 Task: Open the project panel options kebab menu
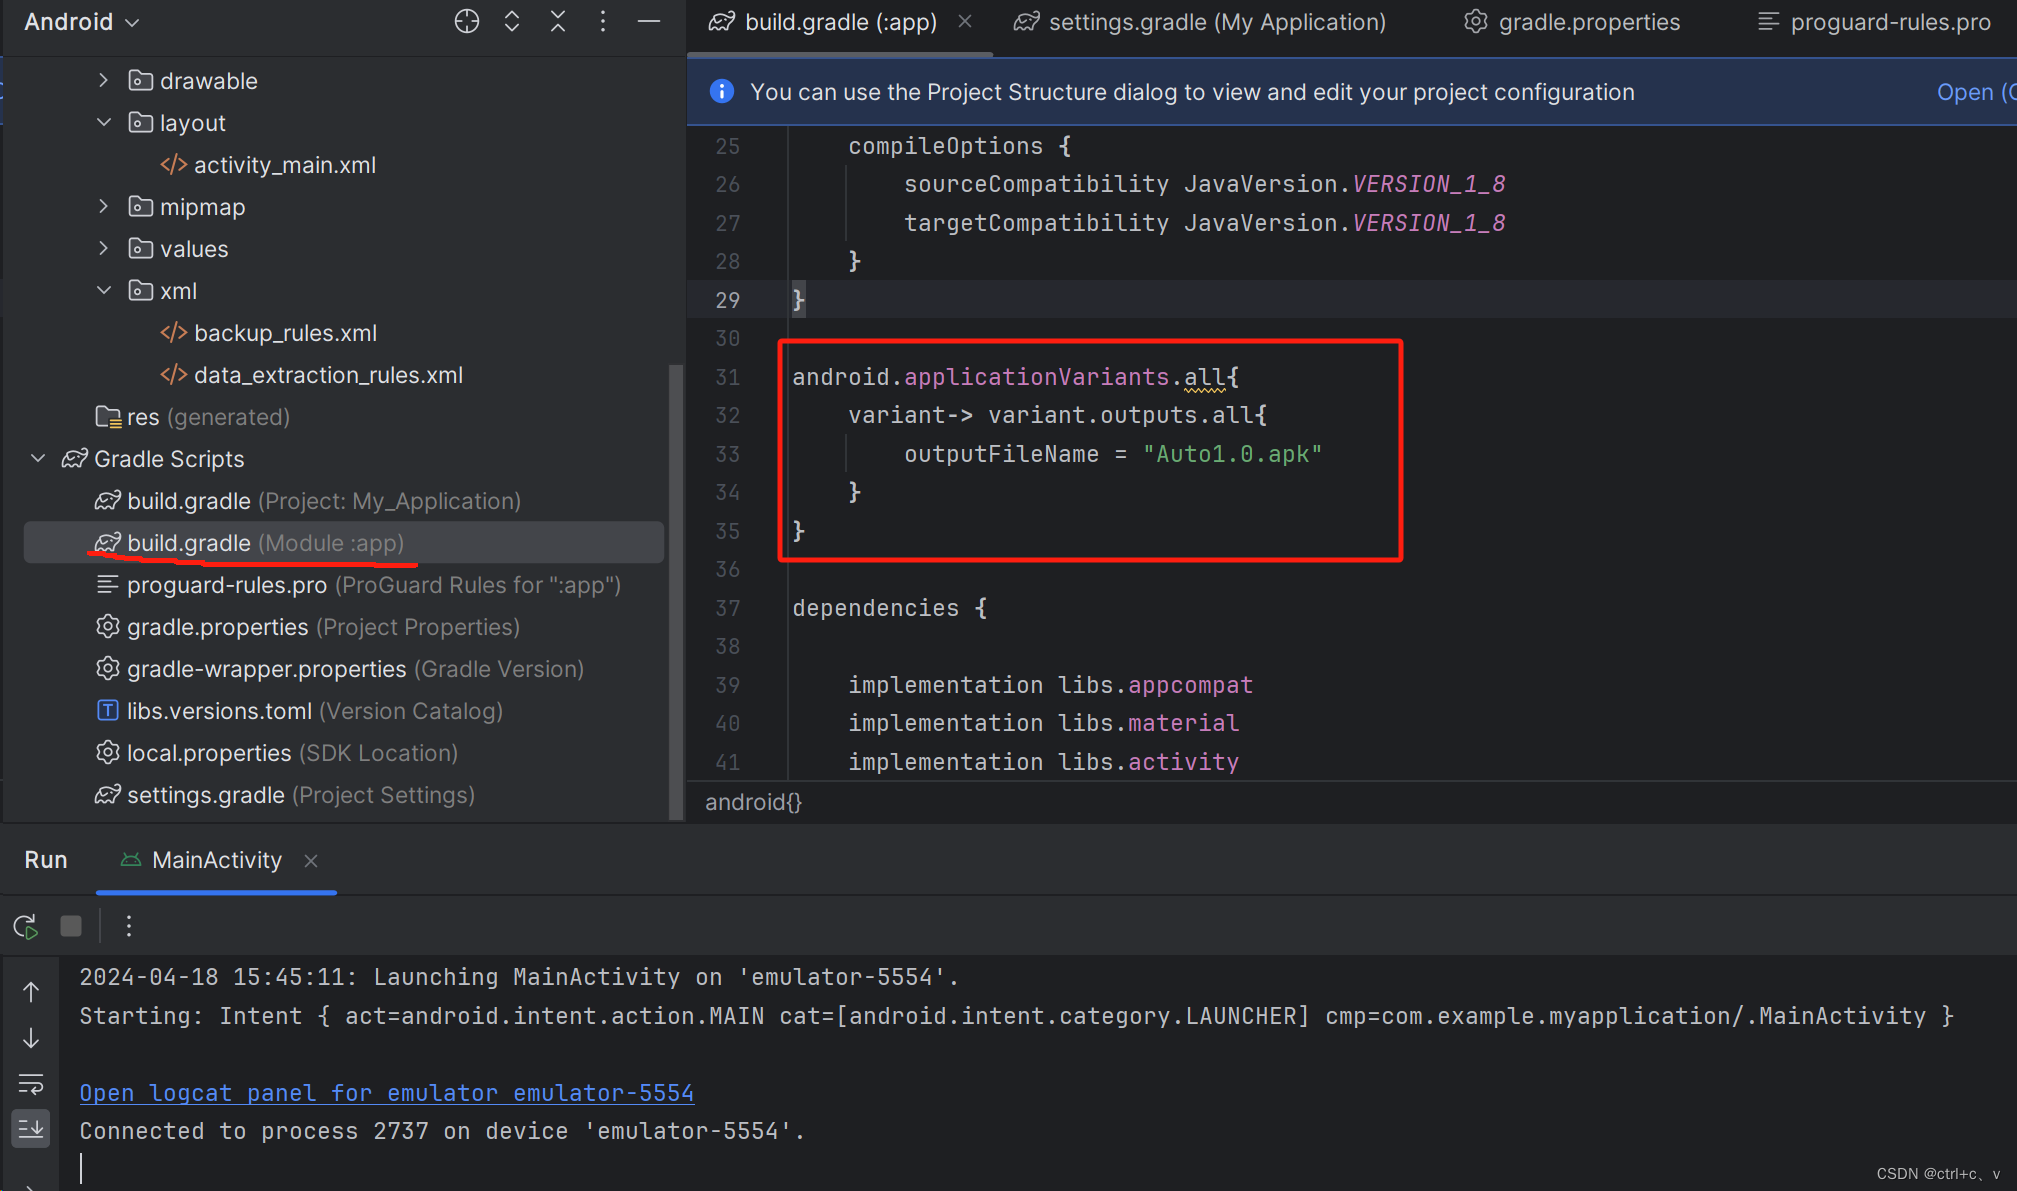coord(603,22)
